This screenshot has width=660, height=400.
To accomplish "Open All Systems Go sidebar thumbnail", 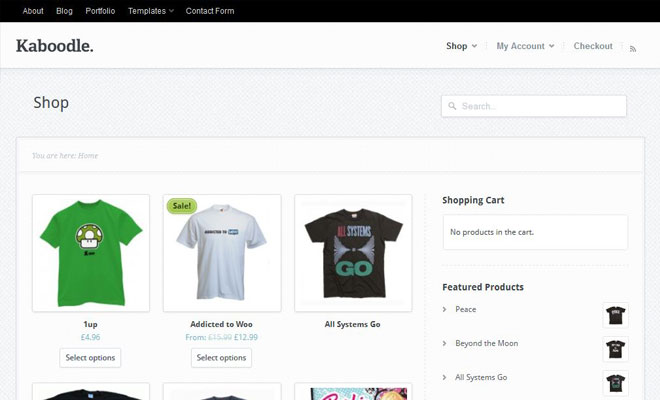I will 616,383.
